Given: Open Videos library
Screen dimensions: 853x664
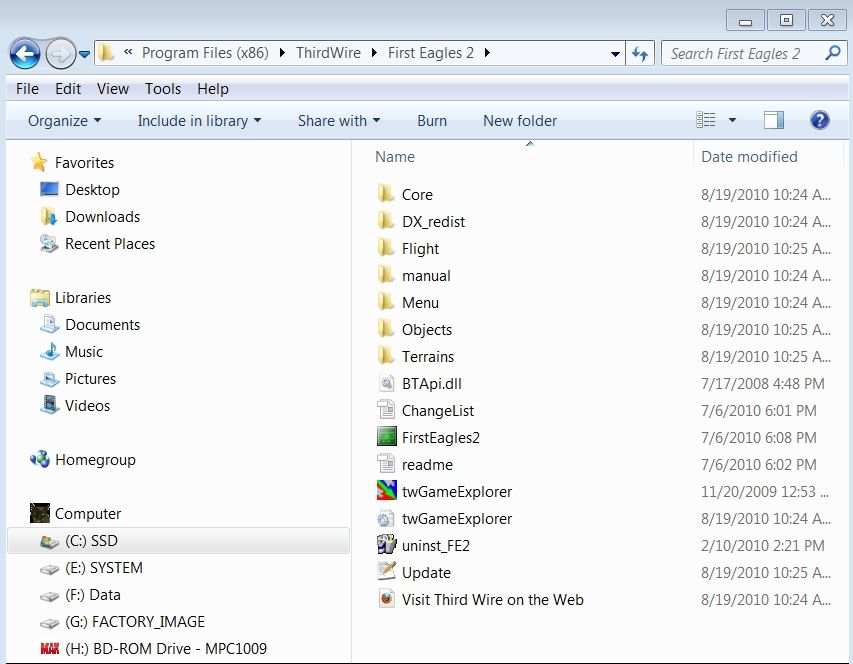Looking at the screenshot, I should click(x=87, y=406).
